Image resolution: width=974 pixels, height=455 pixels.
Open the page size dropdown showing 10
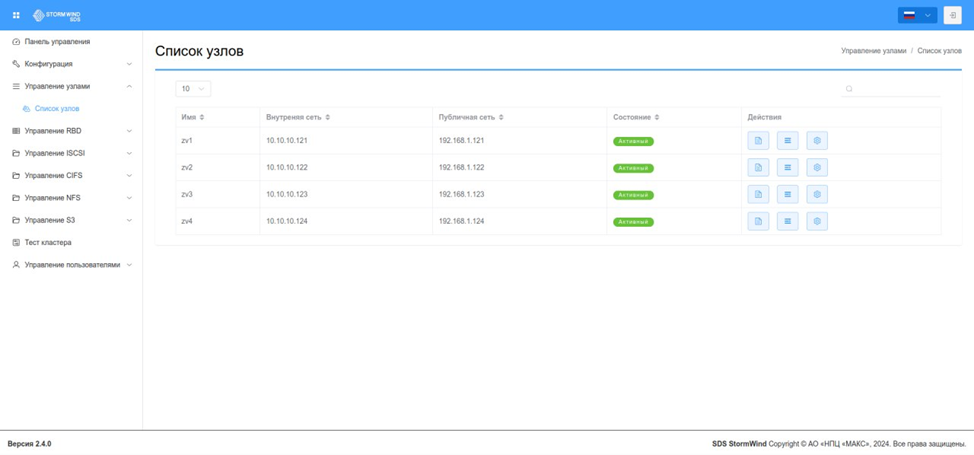193,89
